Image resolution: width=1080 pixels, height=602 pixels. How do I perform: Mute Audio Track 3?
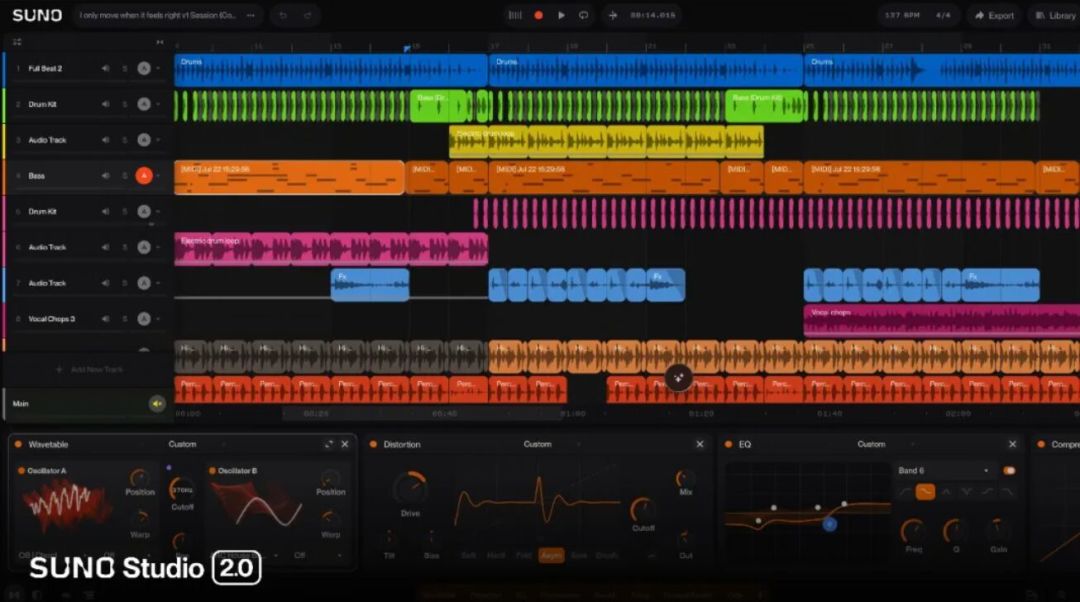point(105,140)
